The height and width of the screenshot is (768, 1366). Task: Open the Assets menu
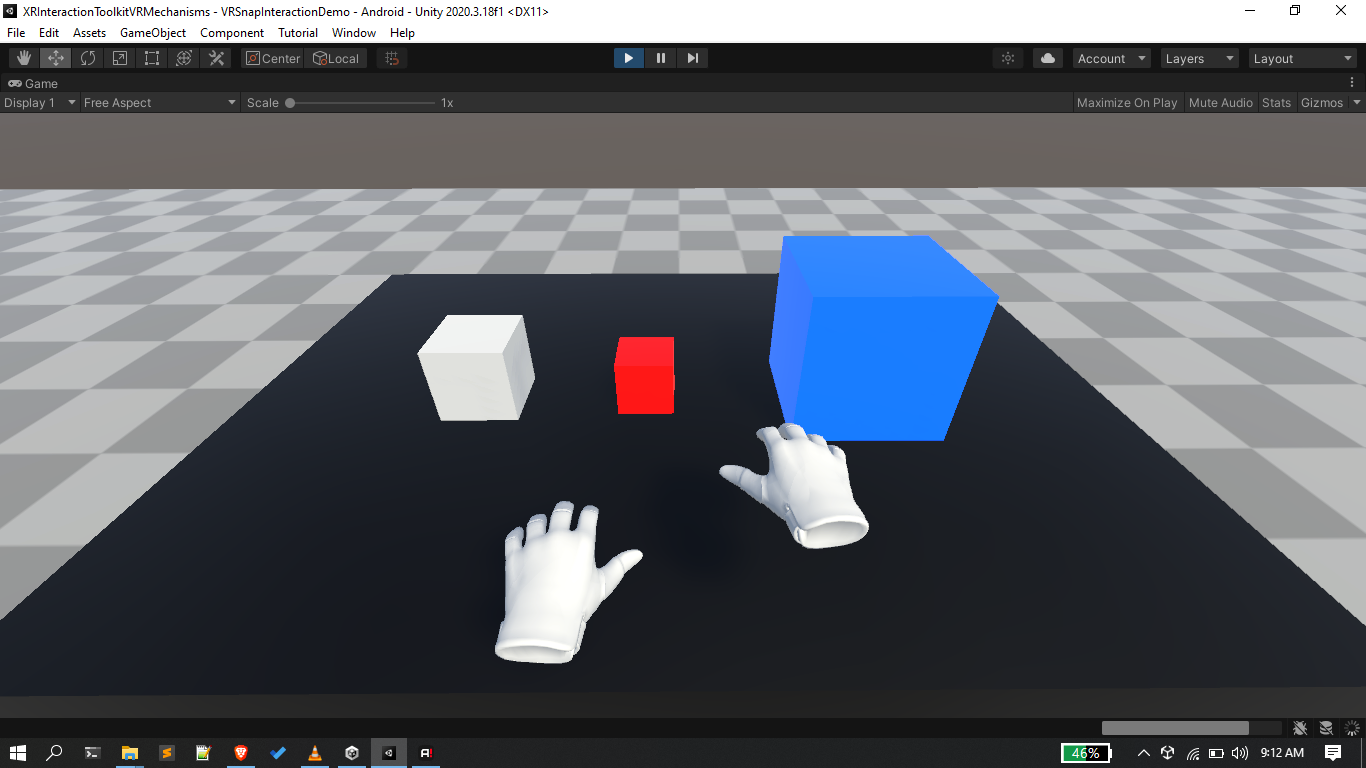89,33
